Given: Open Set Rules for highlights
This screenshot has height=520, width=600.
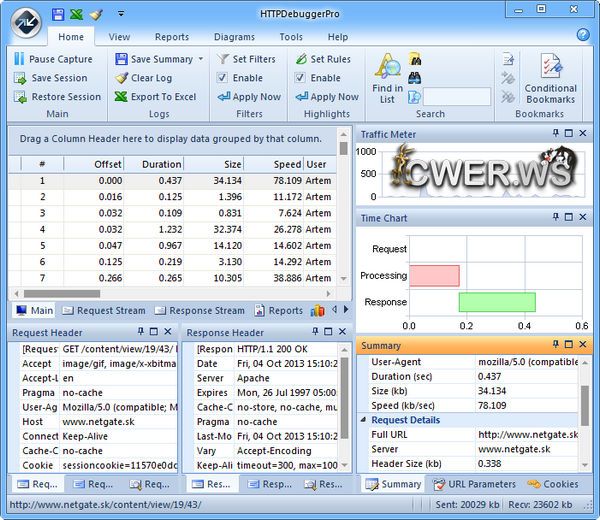Looking at the screenshot, I should tap(323, 59).
